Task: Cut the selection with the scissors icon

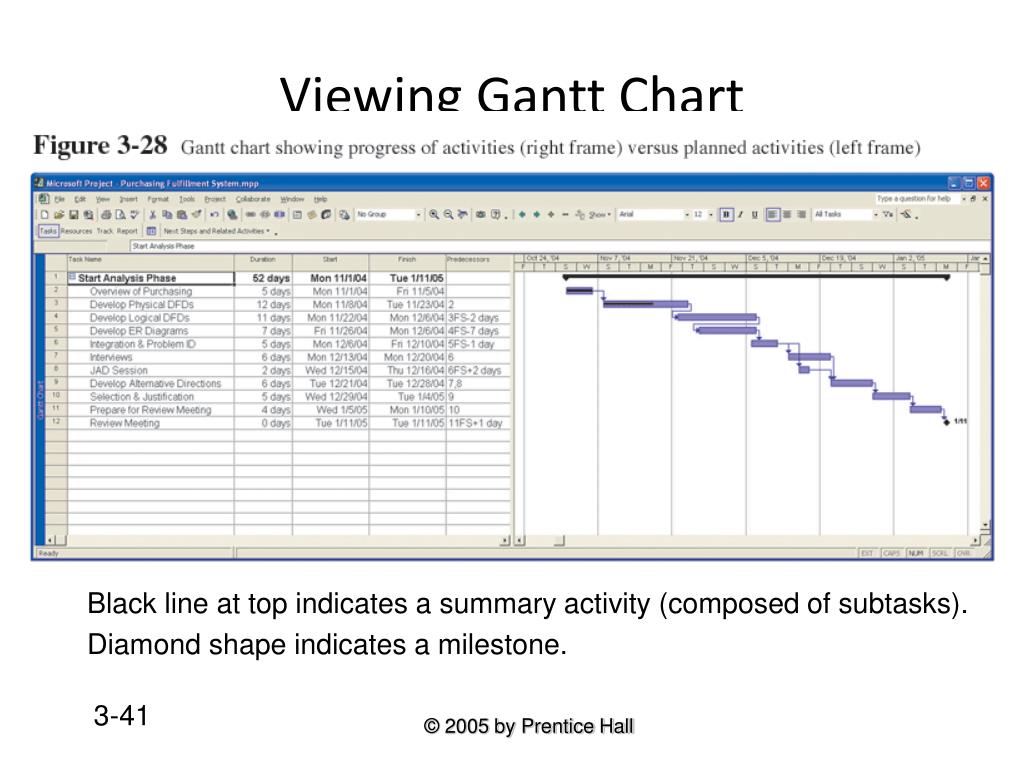Action: click(x=152, y=214)
